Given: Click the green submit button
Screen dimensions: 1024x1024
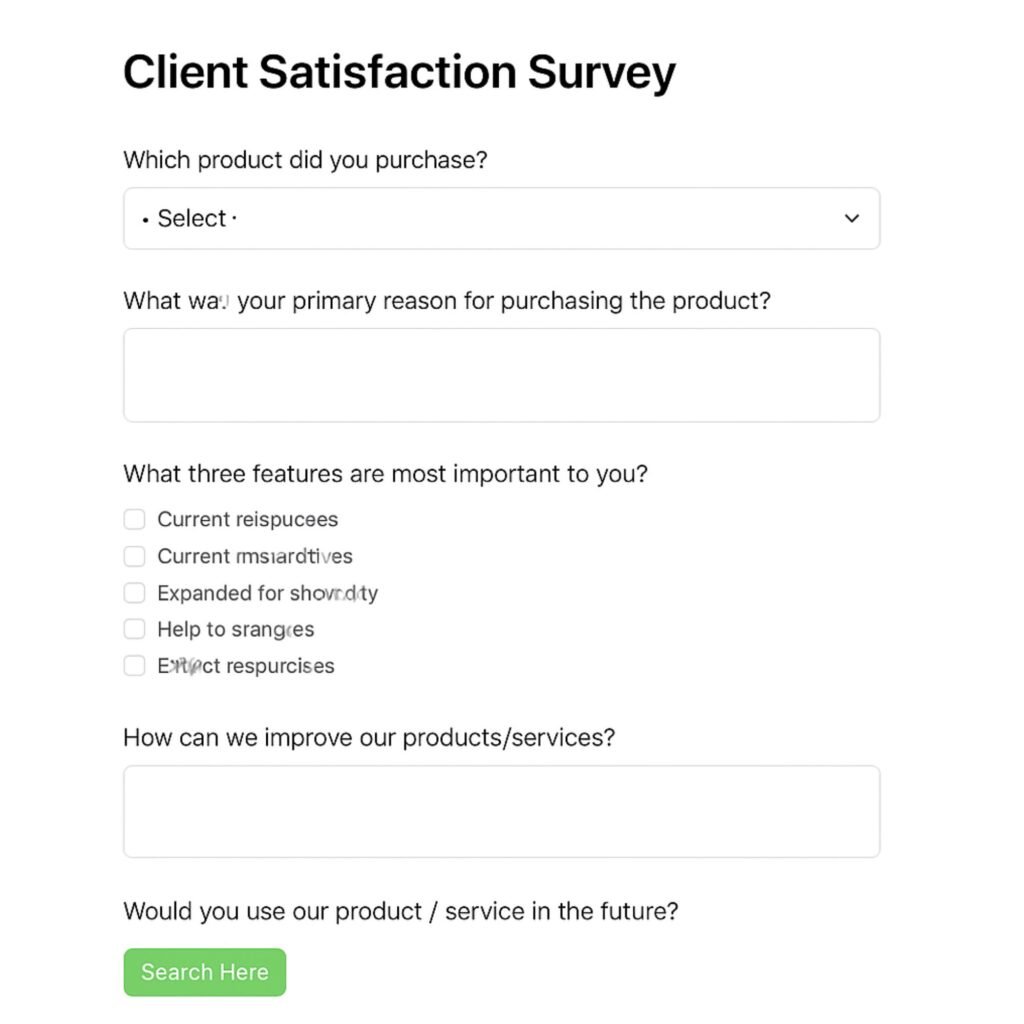Looking at the screenshot, I should (204, 971).
